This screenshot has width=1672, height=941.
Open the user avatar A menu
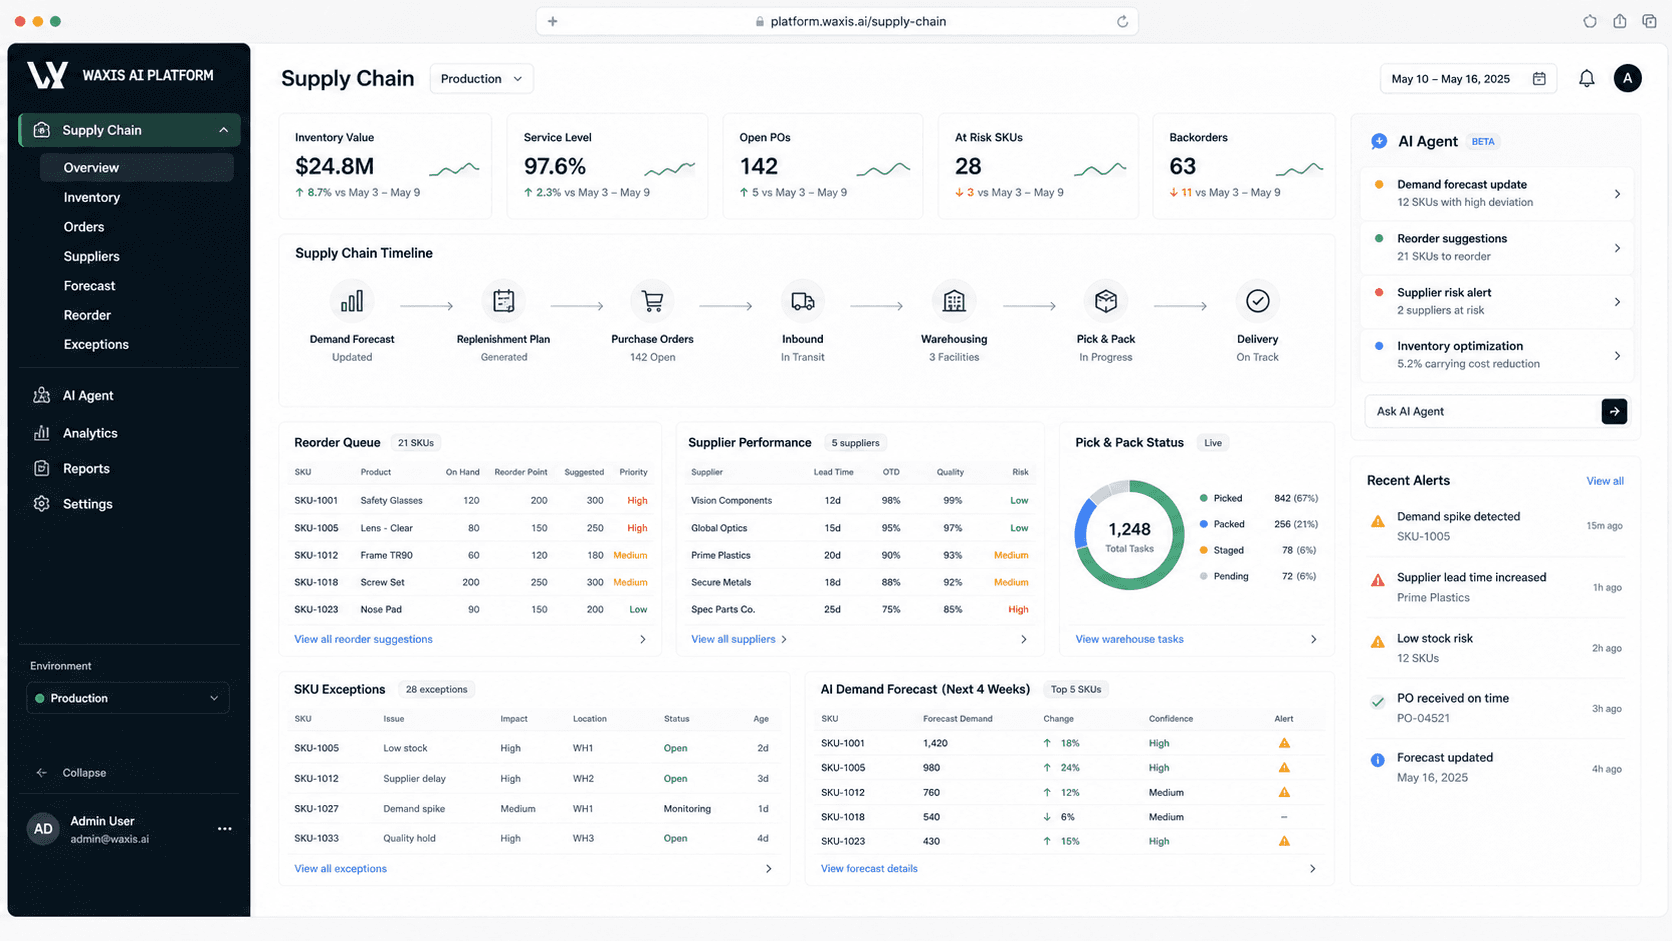tap(1628, 78)
